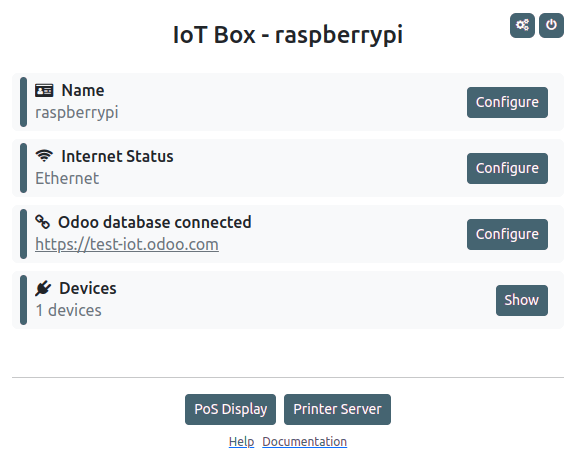Screen dimensions: 577x466
Task: Open the Help link
Action: click(241, 441)
